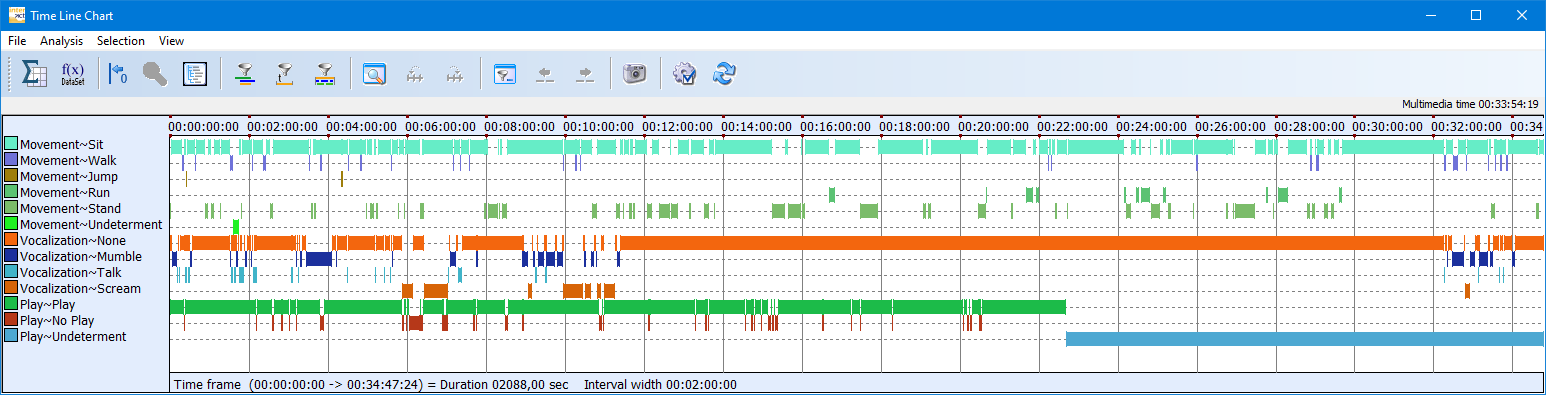
Task: Open the File menu
Action: 17,41
